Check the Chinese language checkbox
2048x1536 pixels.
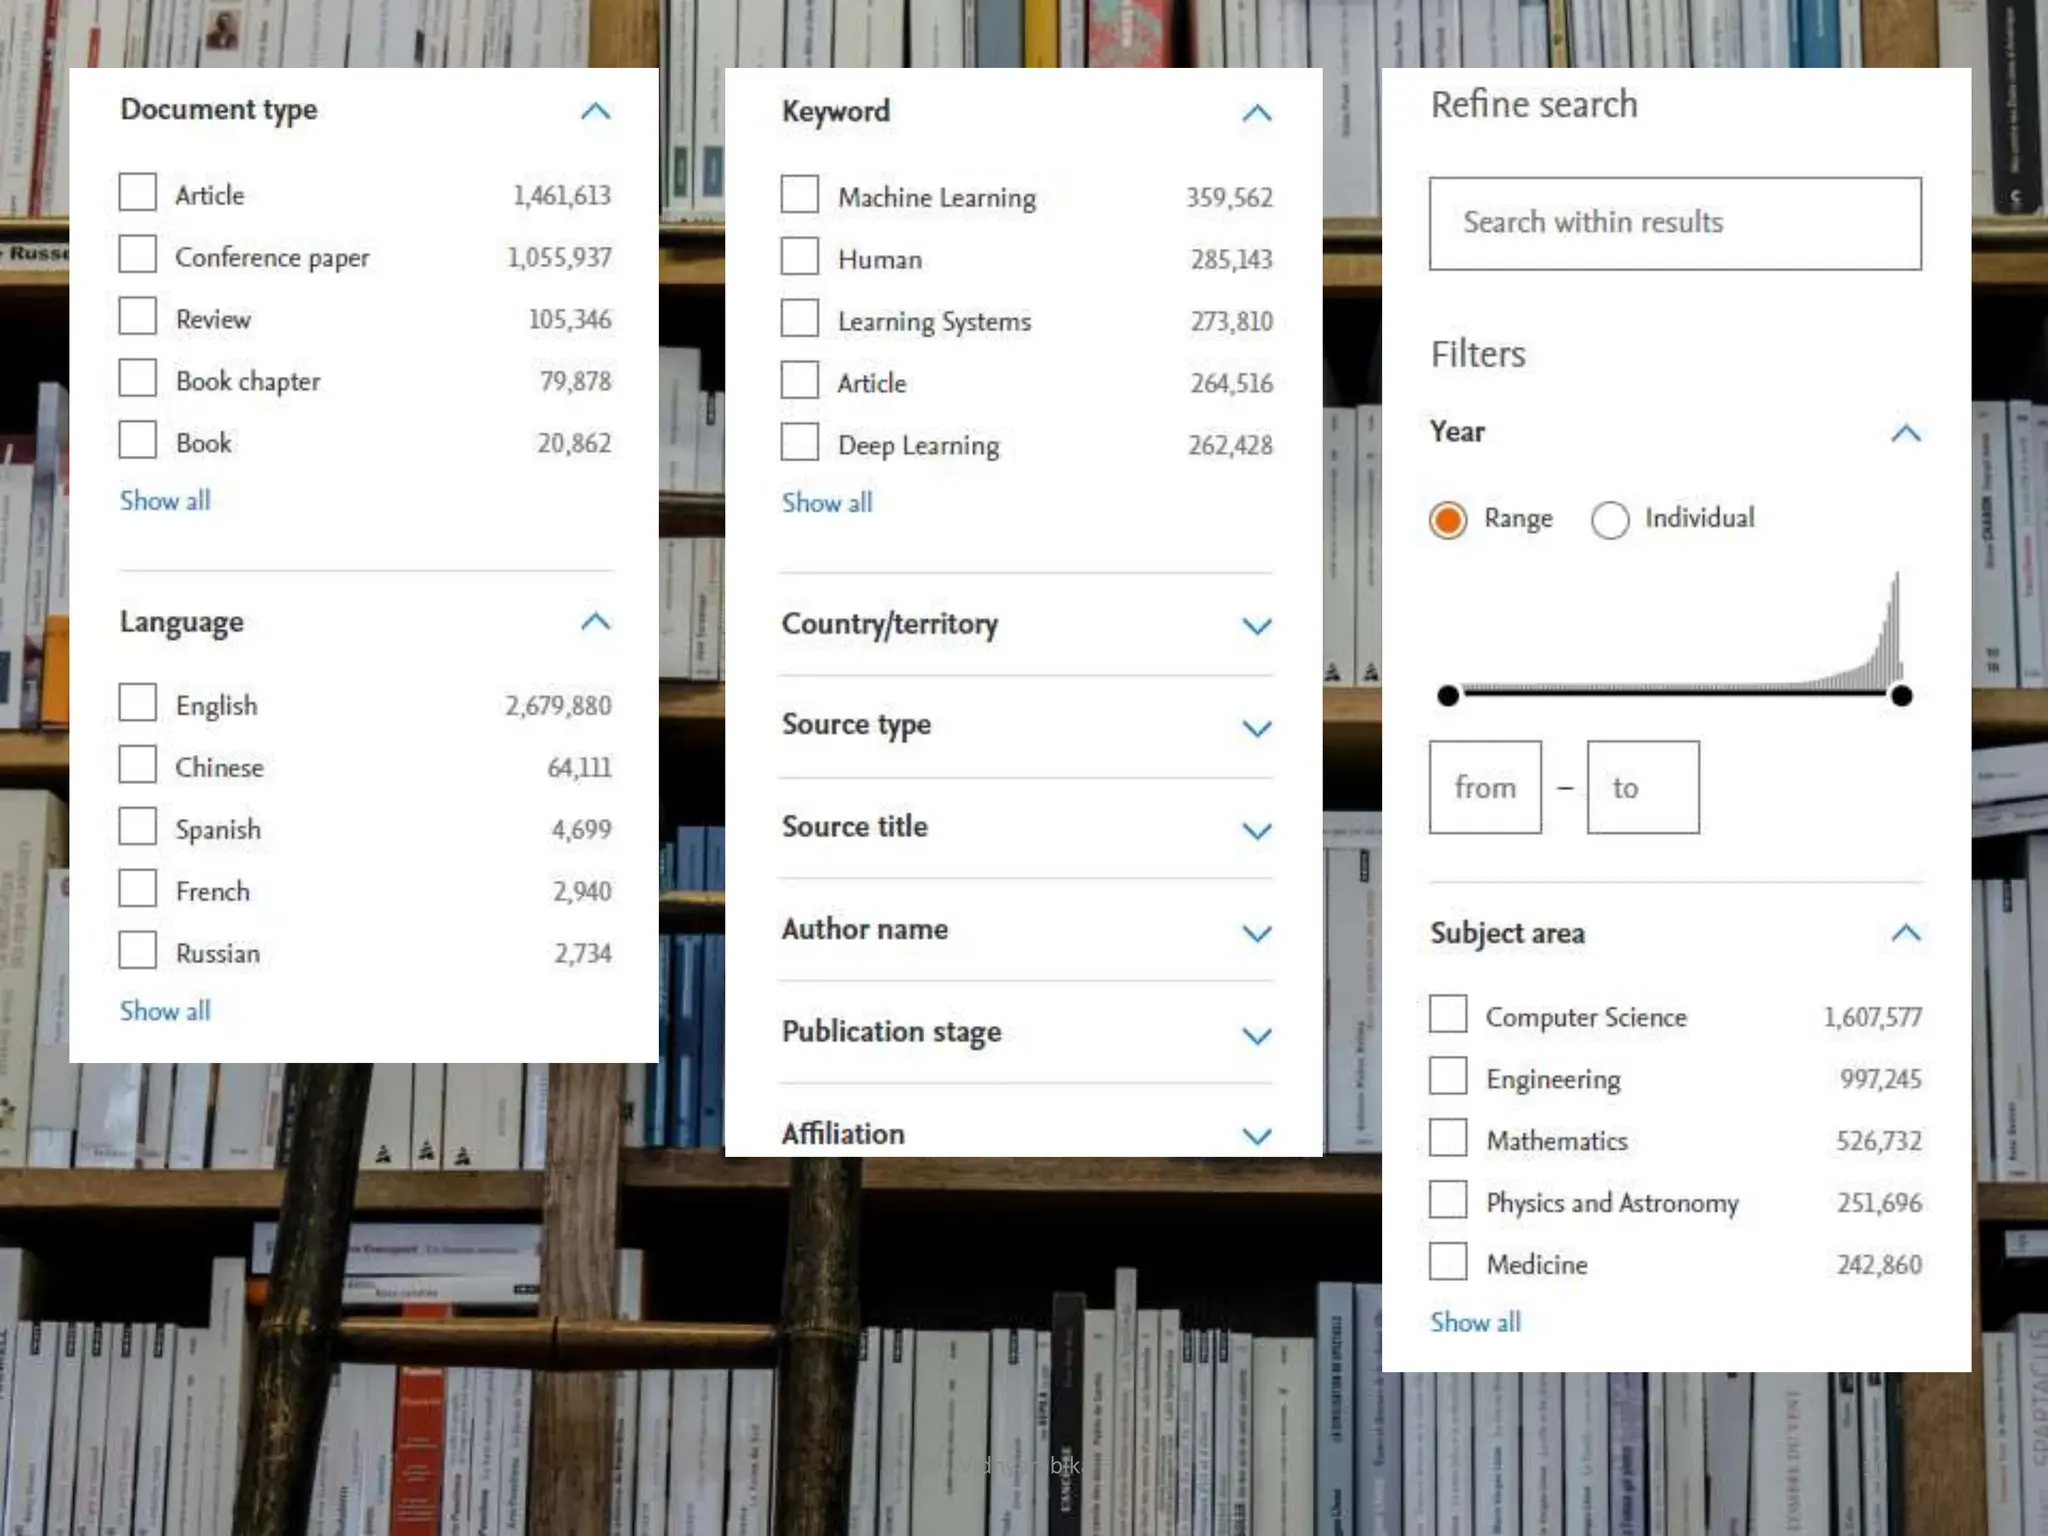pyautogui.click(x=137, y=765)
